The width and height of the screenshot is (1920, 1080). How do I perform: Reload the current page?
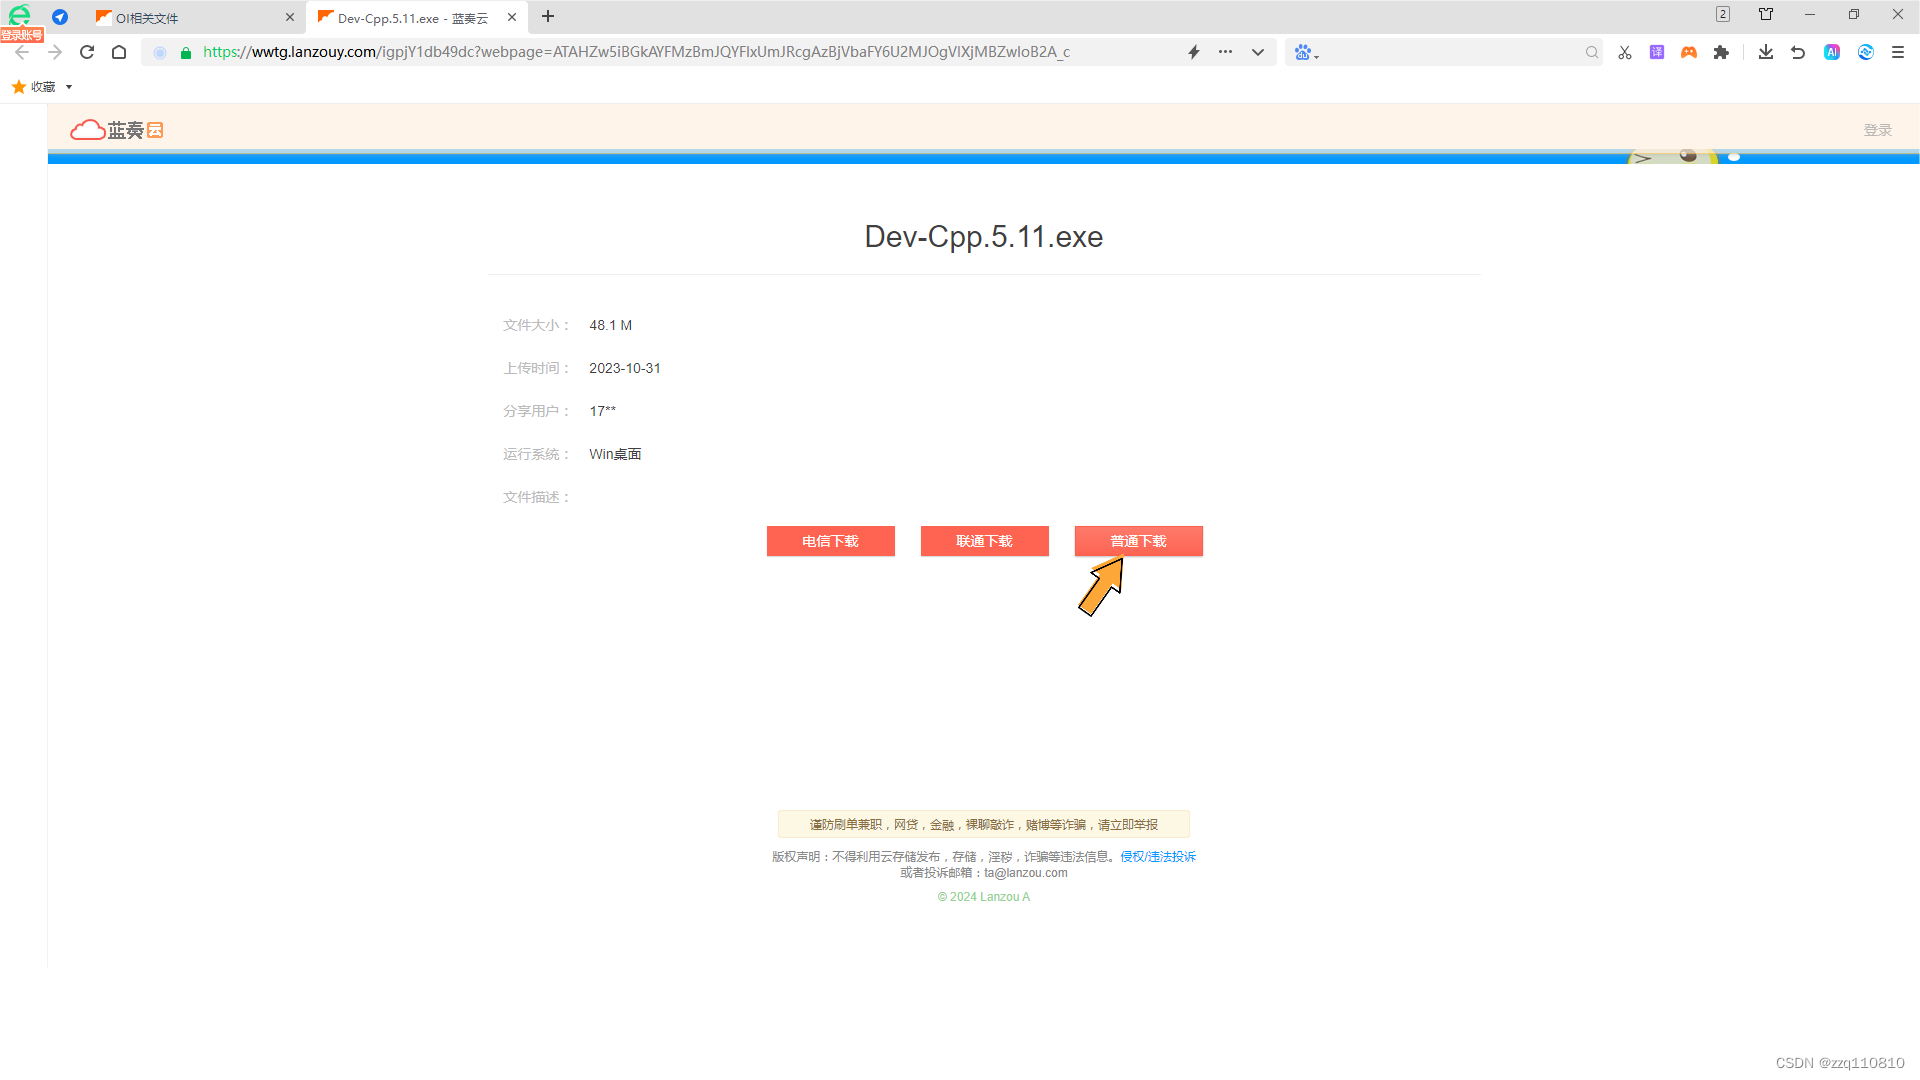click(87, 52)
